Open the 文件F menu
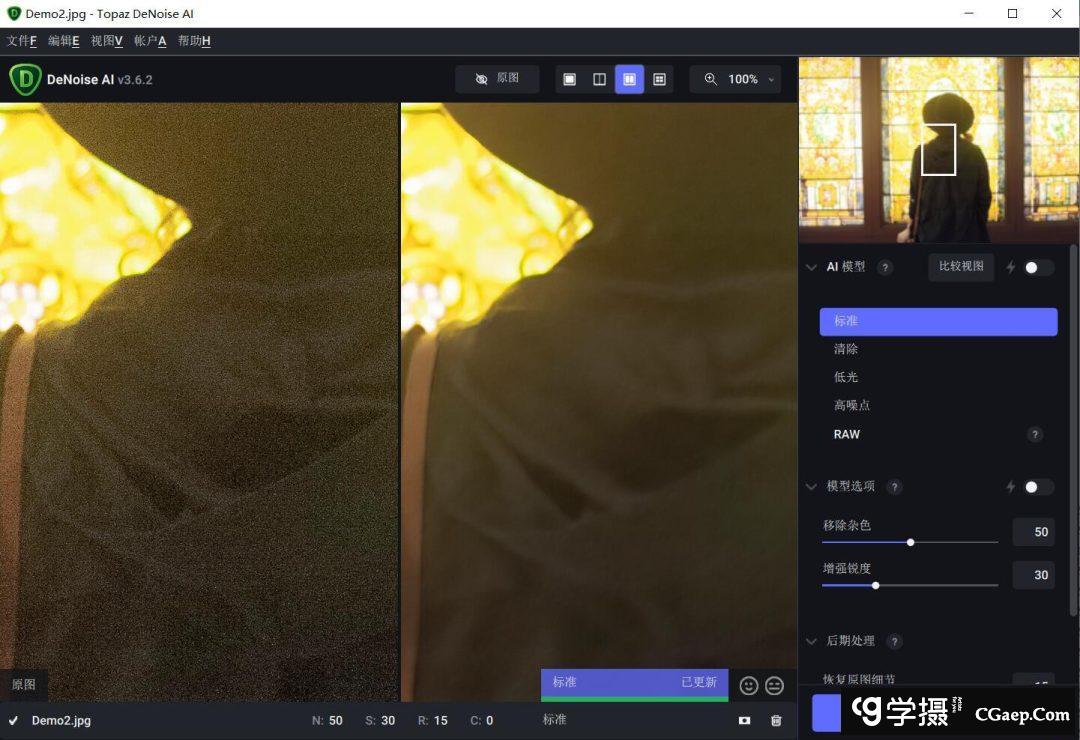 (22, 41)
